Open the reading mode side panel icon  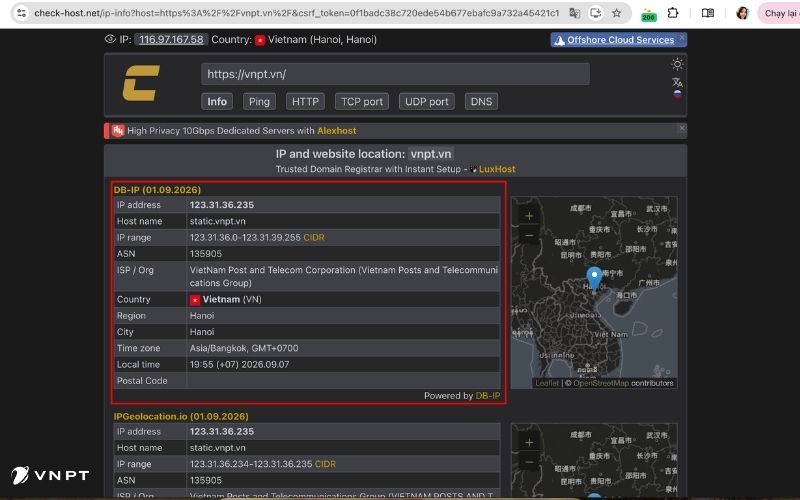708,13
